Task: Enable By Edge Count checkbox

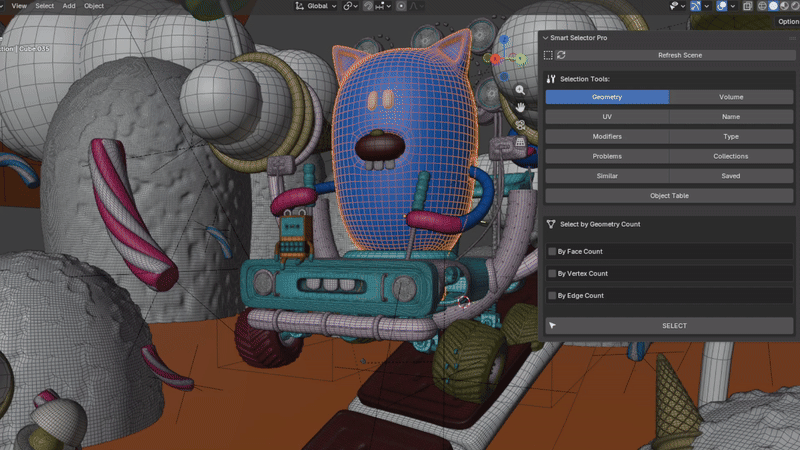Action: click(x=552, y=295)
